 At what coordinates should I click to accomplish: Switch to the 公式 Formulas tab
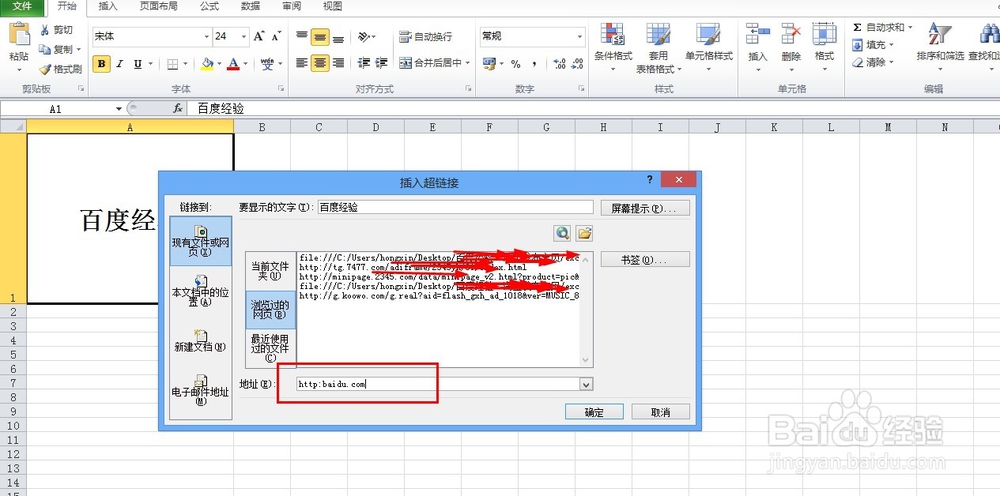[x=209, y=6]
